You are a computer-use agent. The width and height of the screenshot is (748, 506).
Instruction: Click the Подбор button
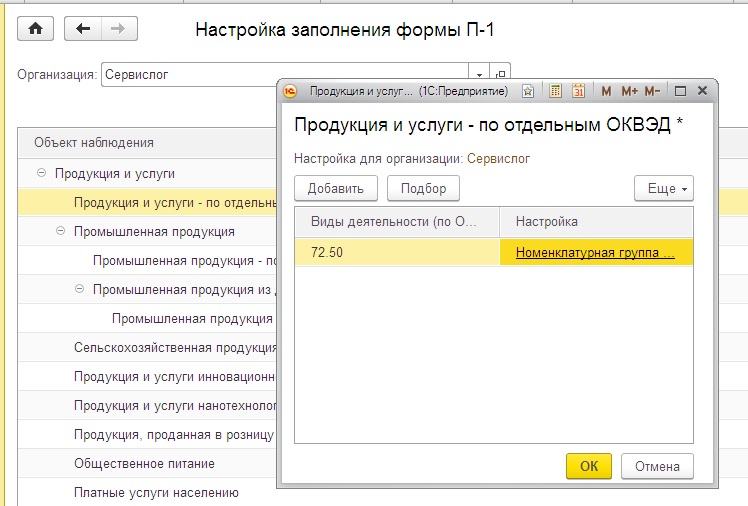pos(424,188)
